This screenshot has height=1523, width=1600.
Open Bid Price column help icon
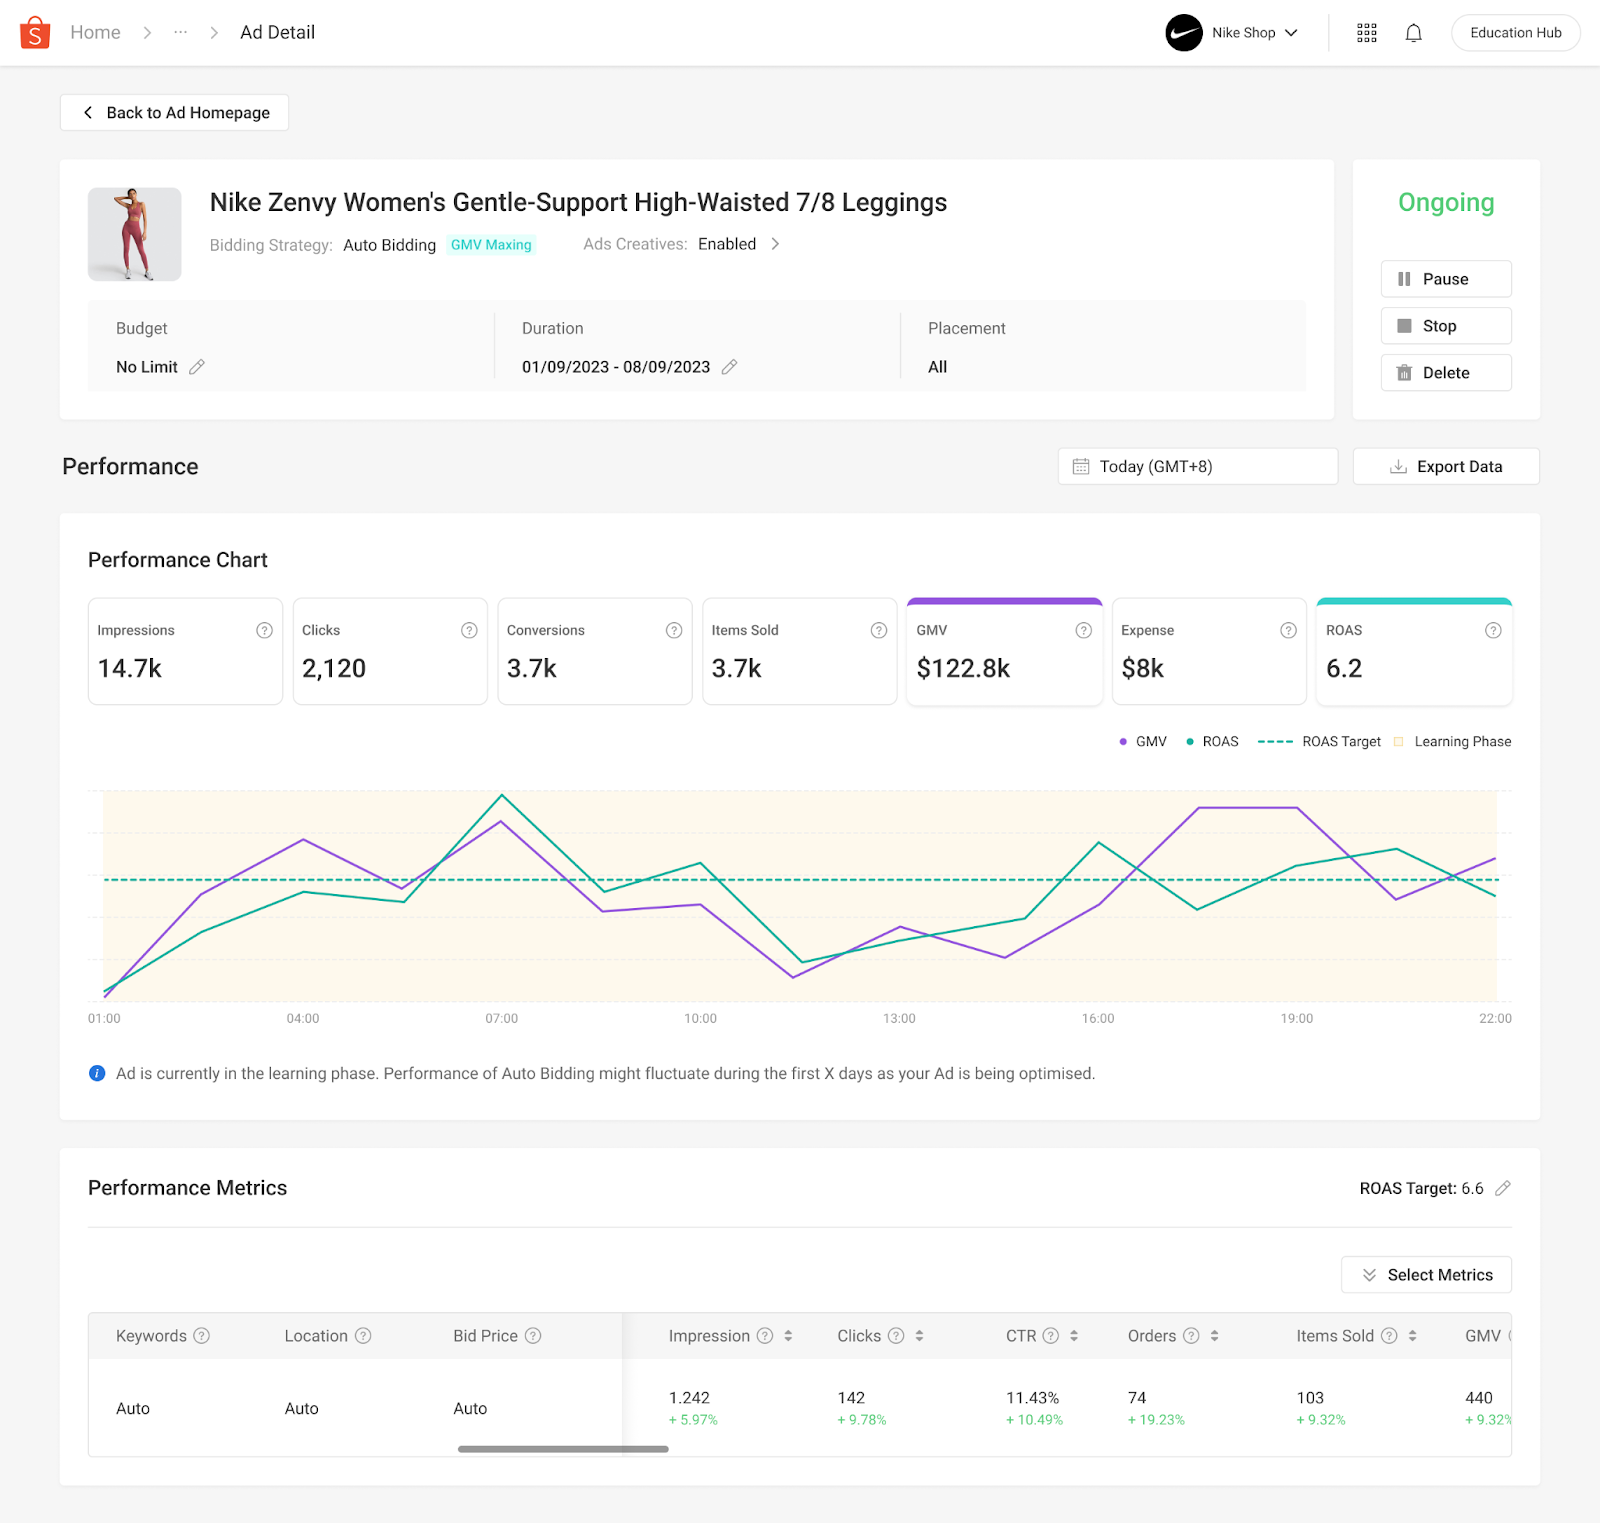click(x=533, y=1336)
